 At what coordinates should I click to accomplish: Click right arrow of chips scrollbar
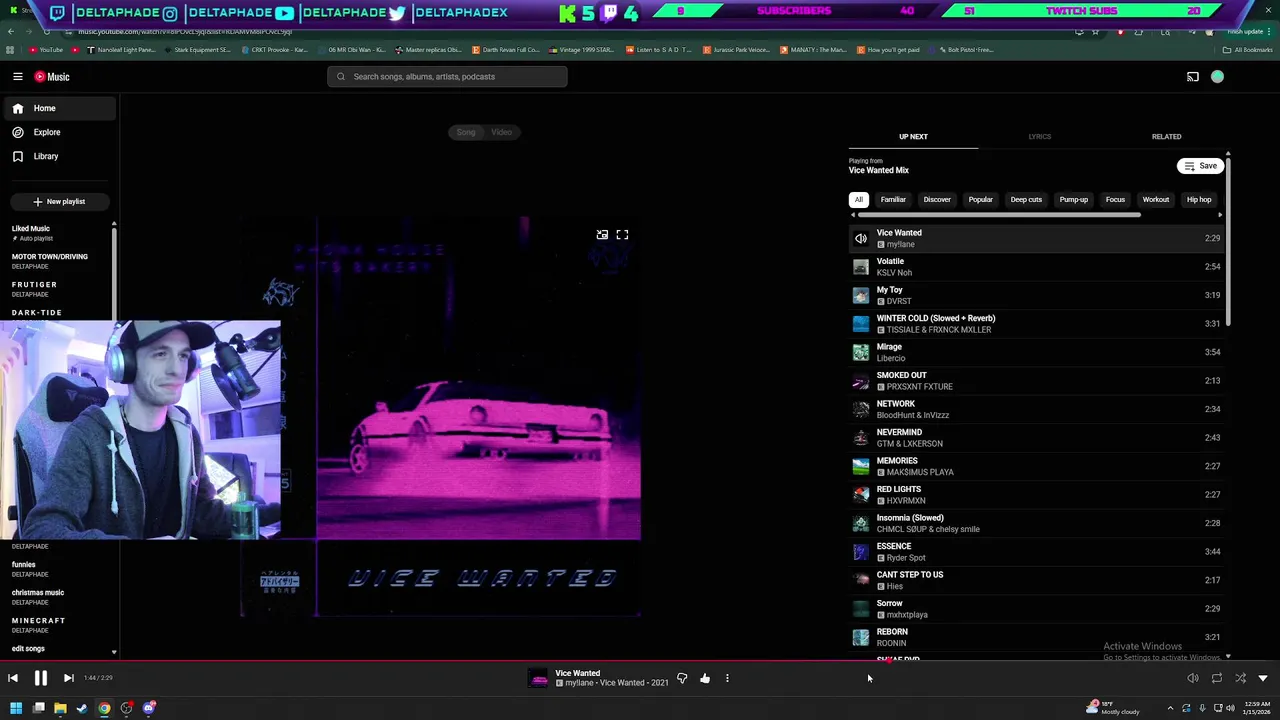1220,215
